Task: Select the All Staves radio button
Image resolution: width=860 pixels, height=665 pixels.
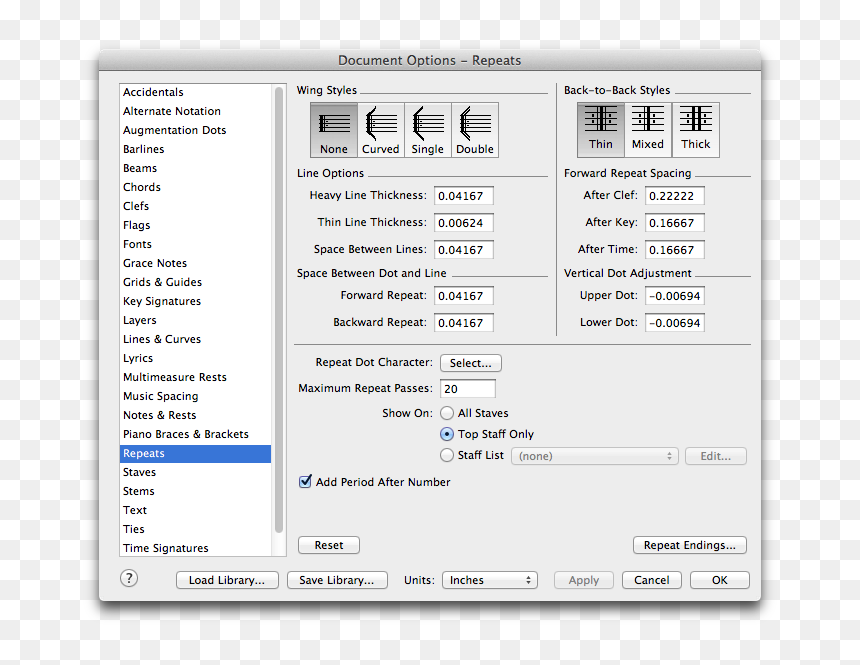Action: (447, 413)
